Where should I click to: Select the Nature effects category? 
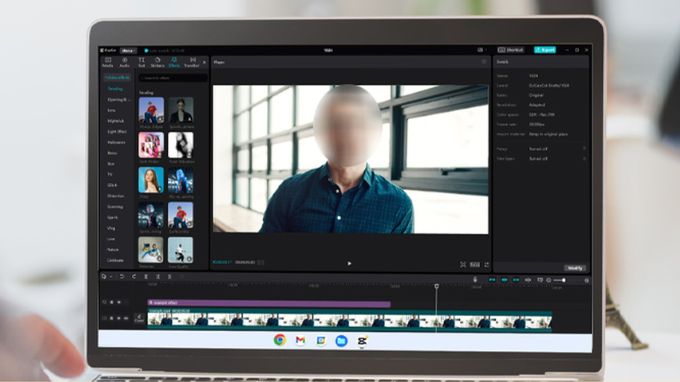pos(113,250)
